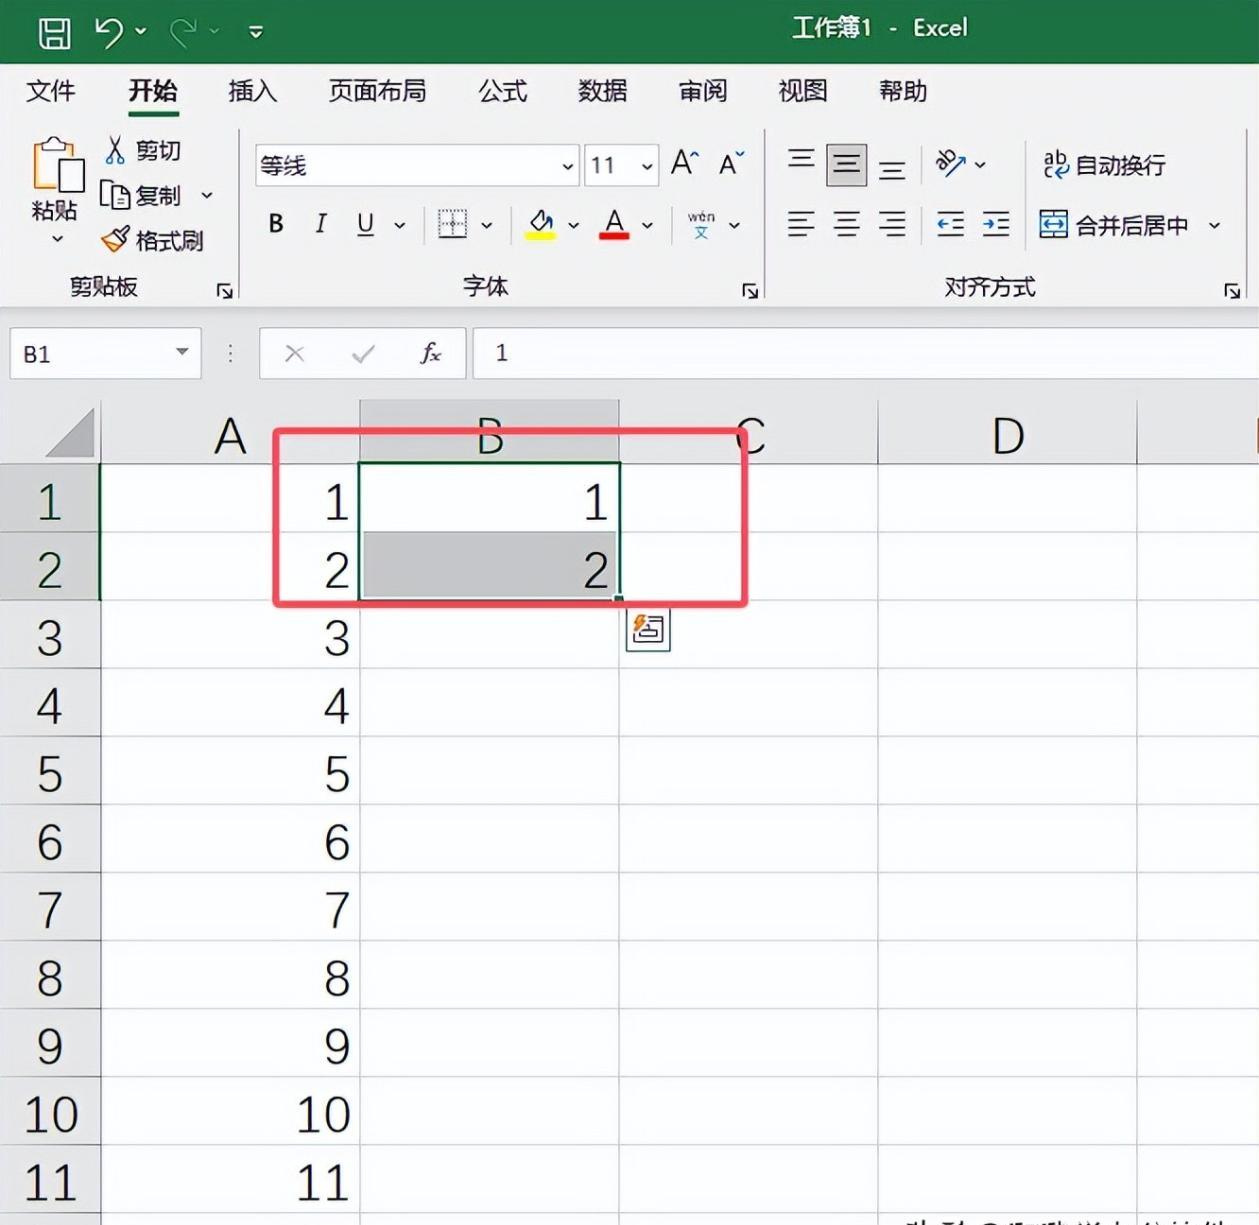Open the undo history dropdown arrow
The height and width of the screenshot is (1225, 1259).
point(141,32)
